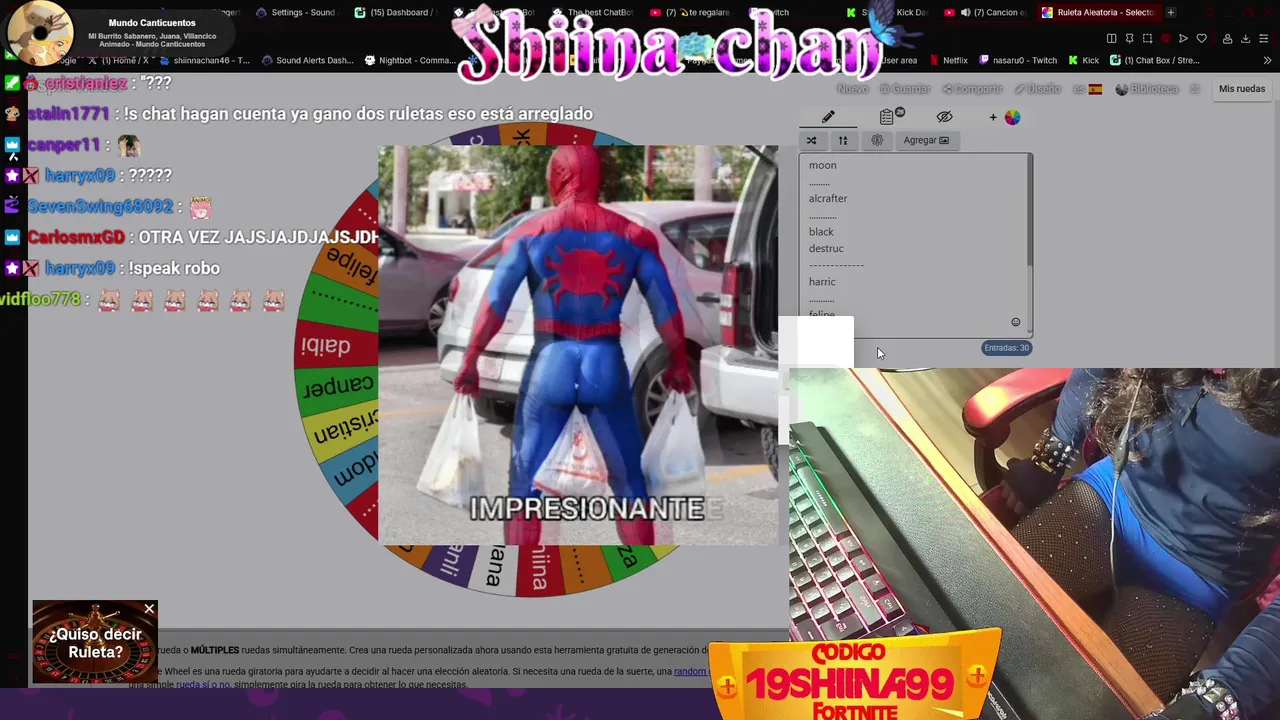Screen dimensions: 1280x720
Task: Switch to the '(7) Cancion' YouTube tab
Action: coord(985,12)
